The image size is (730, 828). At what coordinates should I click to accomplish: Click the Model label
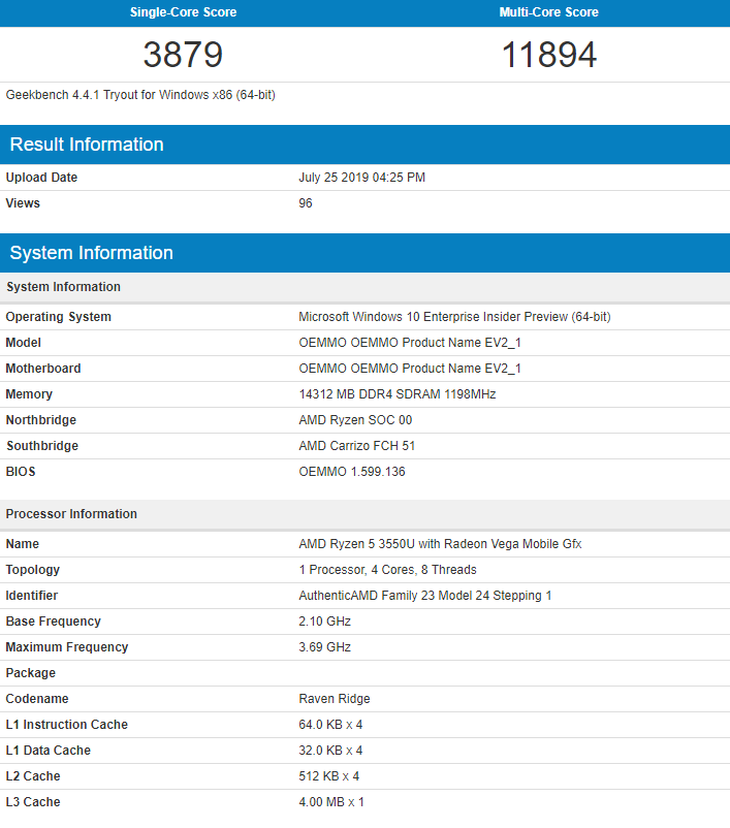coord(23,343)
